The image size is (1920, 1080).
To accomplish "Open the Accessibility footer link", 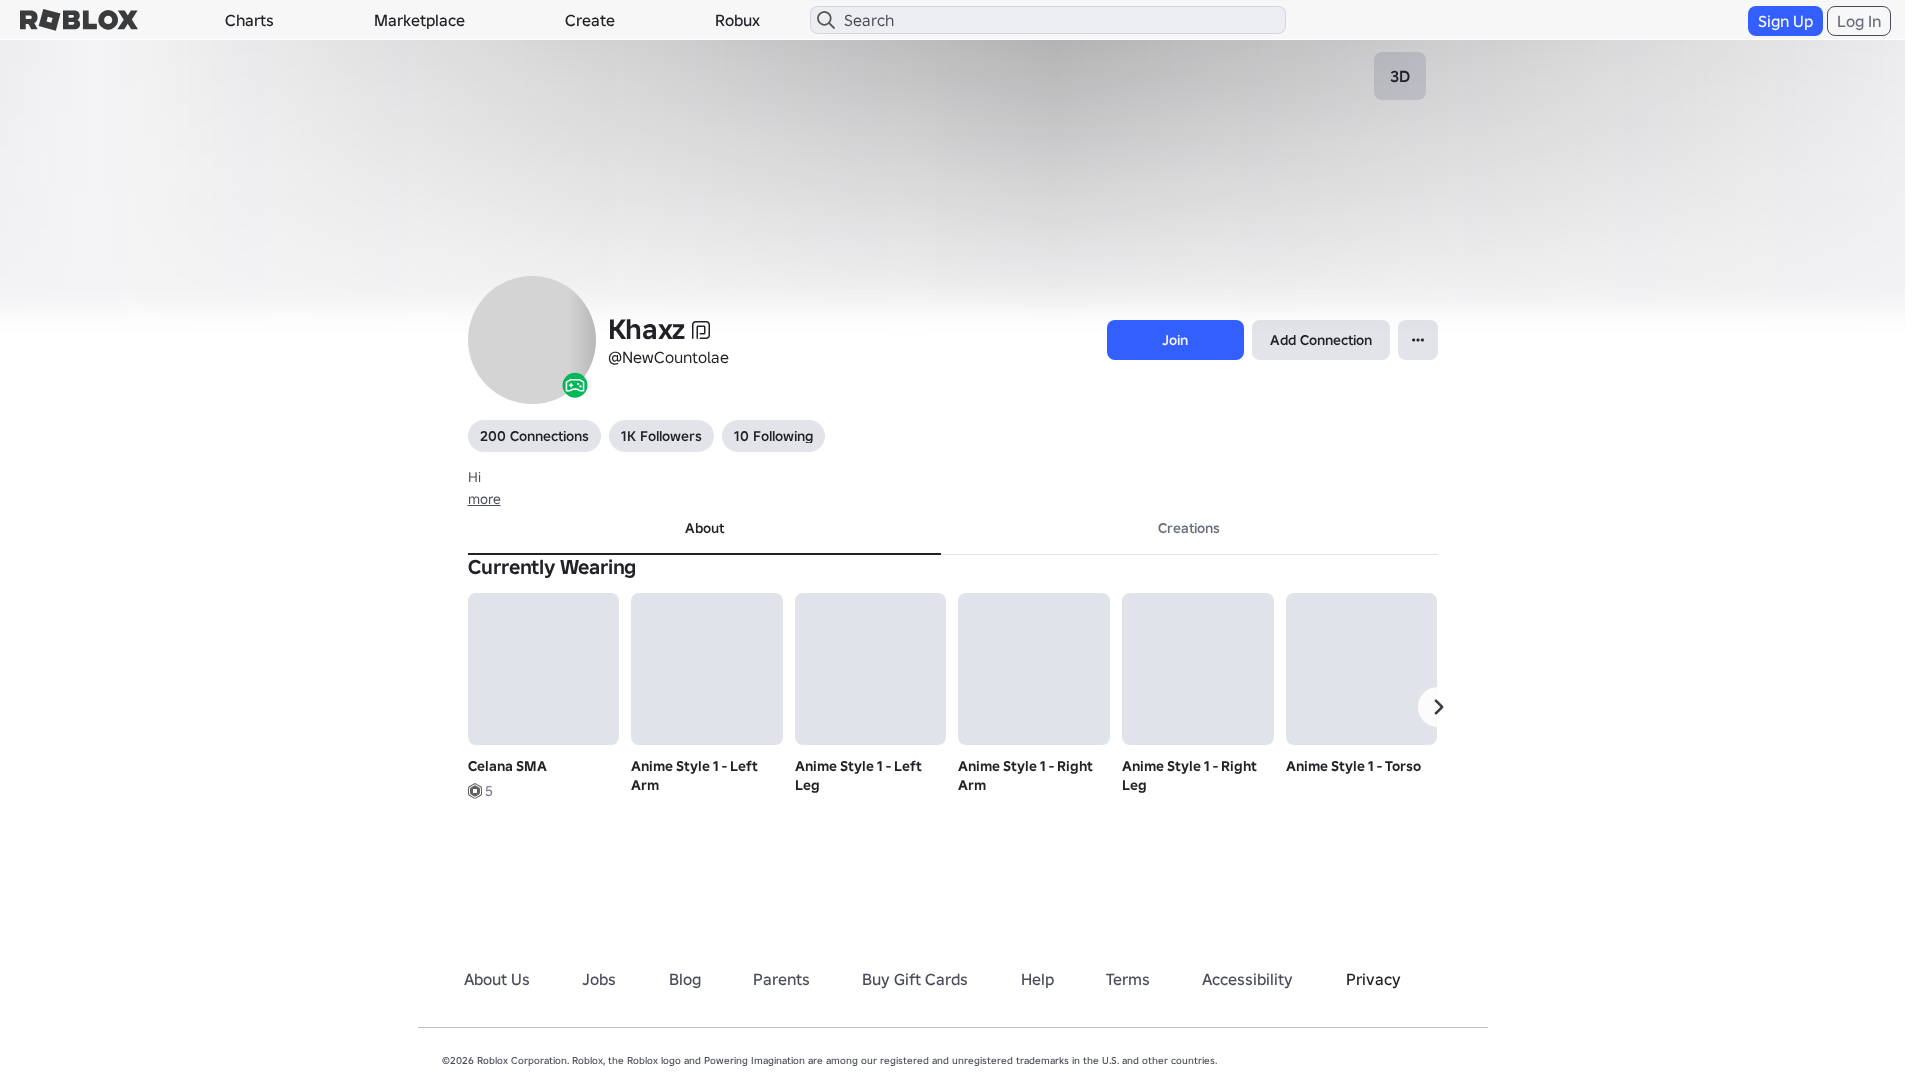I will coord(1247,979).
